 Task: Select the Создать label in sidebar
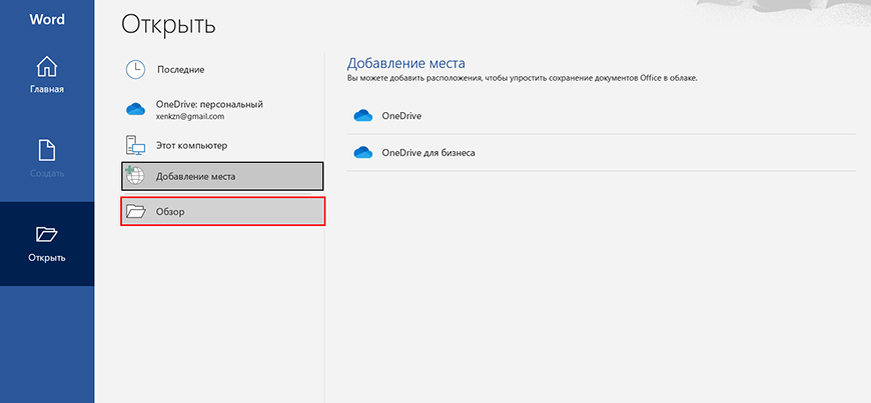47,173
